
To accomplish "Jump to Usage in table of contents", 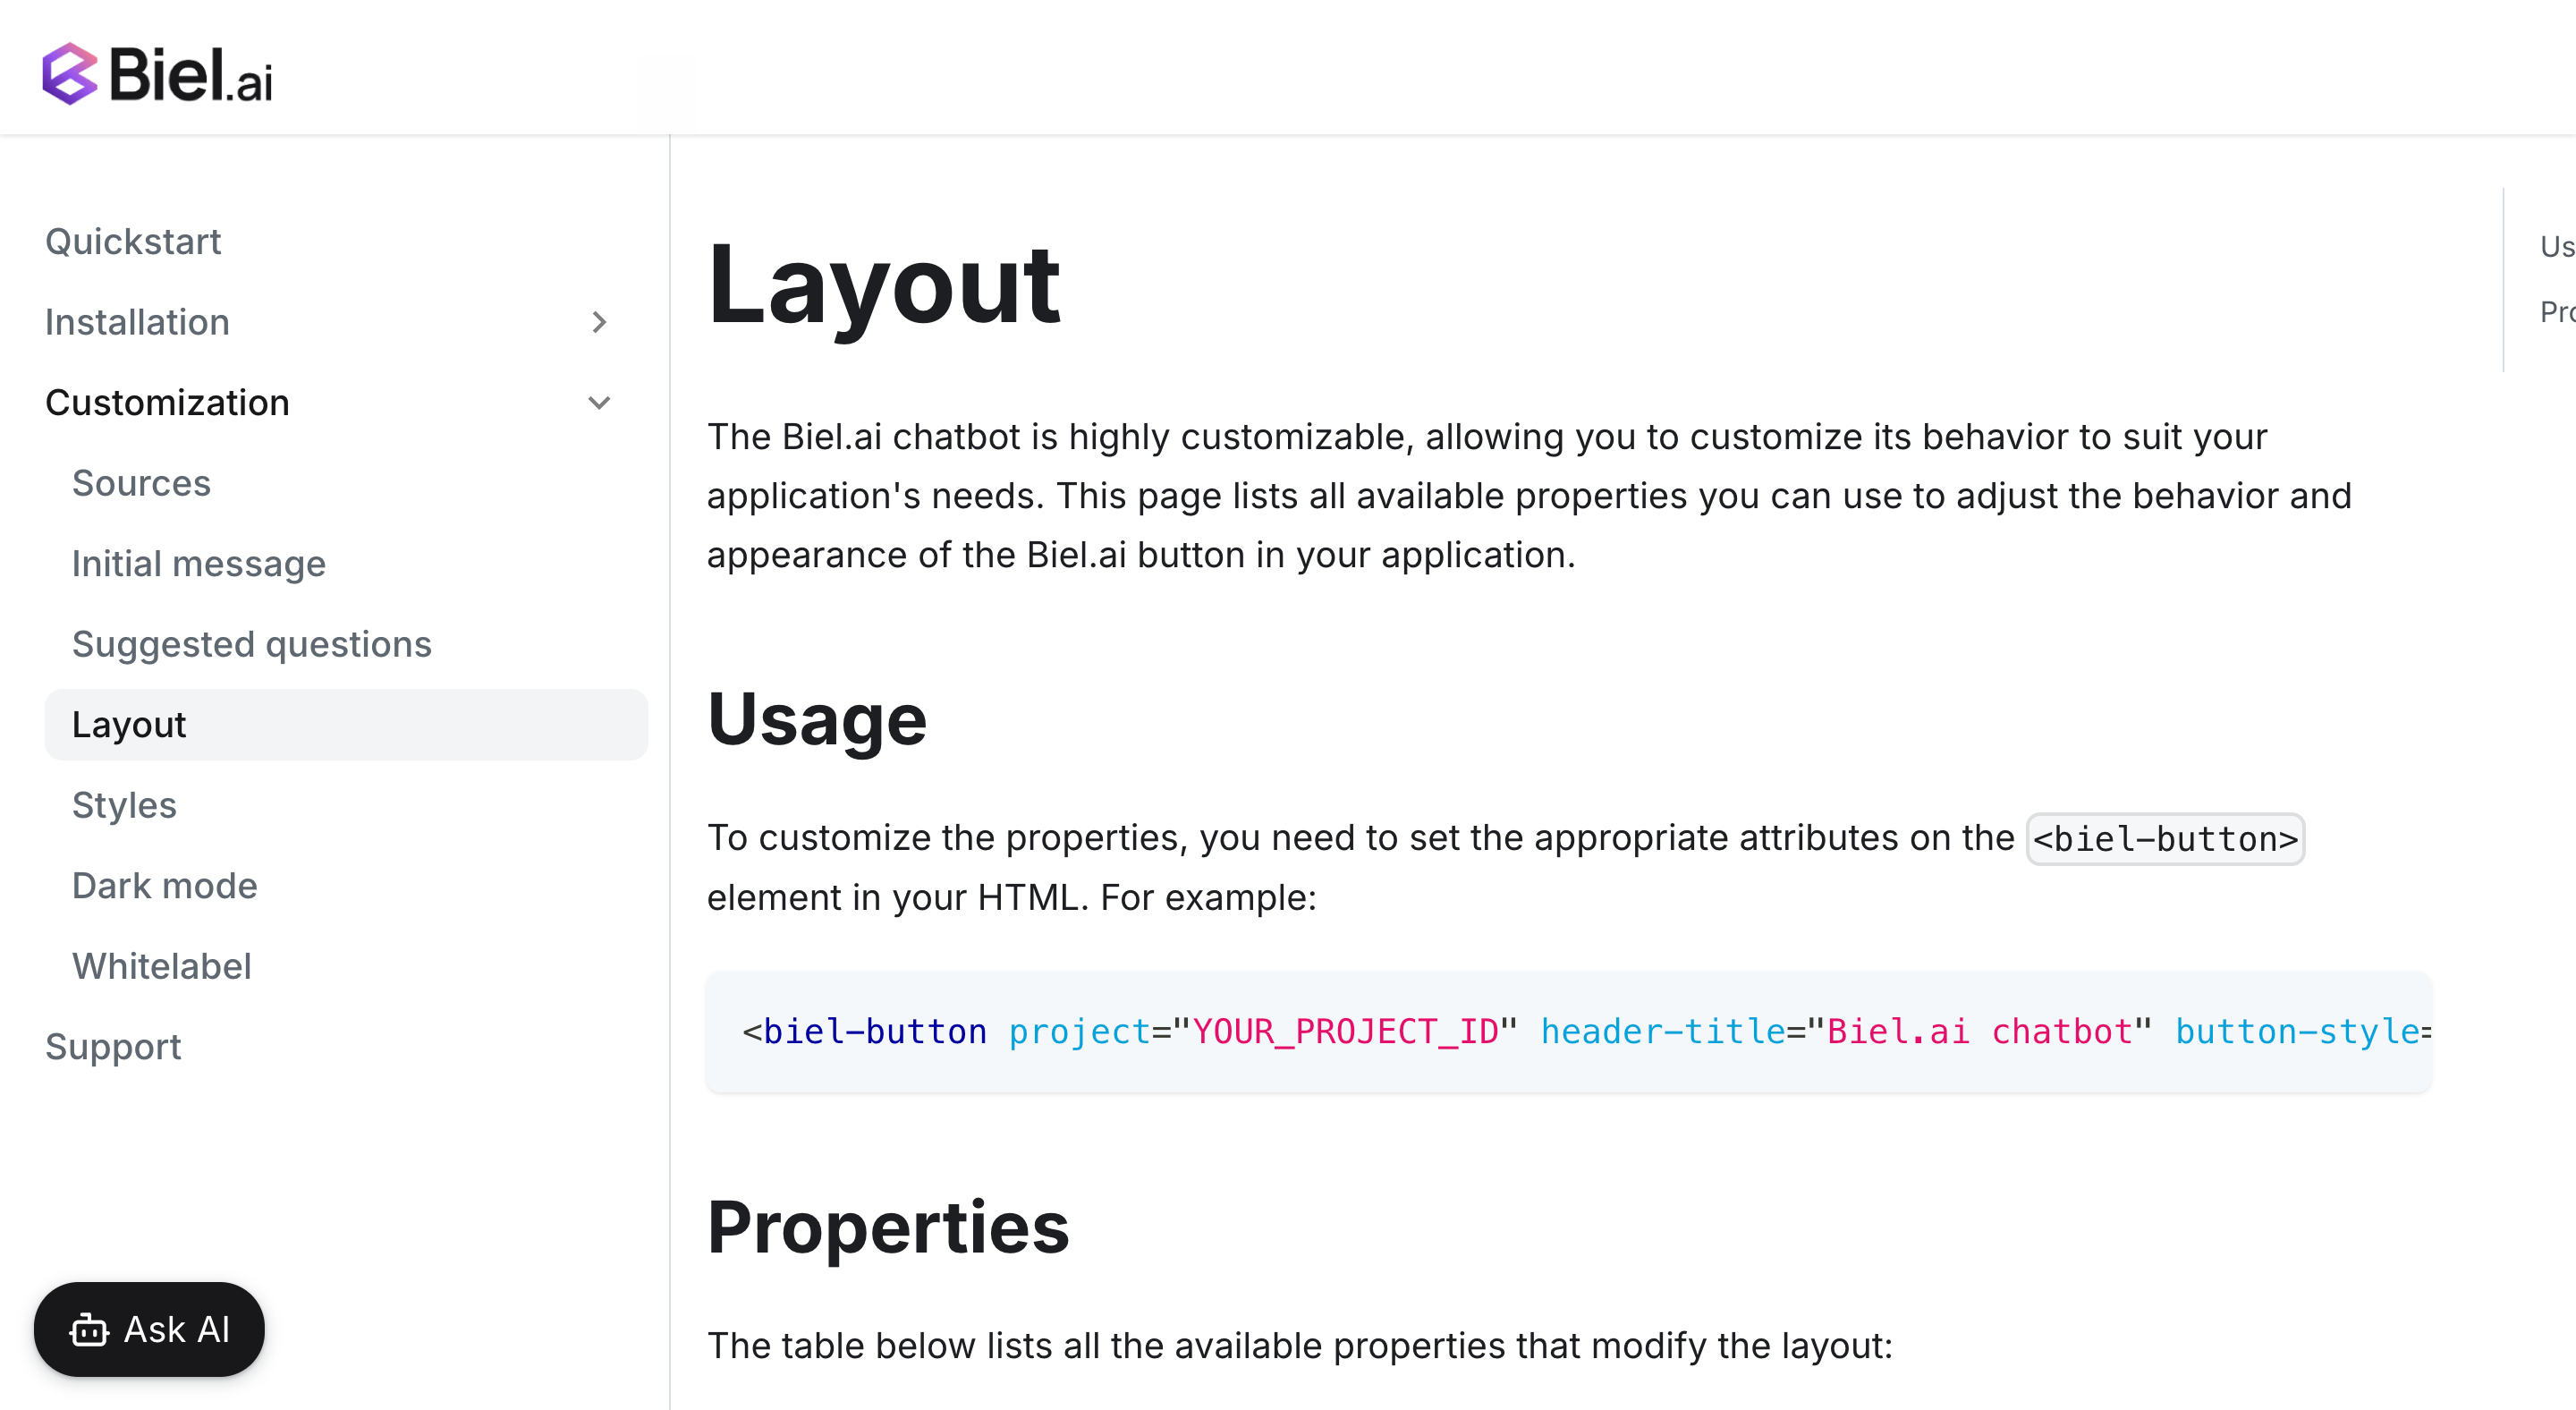I will click(x=2556, y=246).
